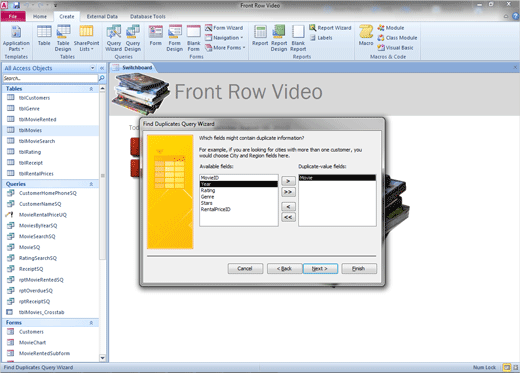The image size is (520, 373).
Task: Start the Report Wizard
Action: point(330,28)
